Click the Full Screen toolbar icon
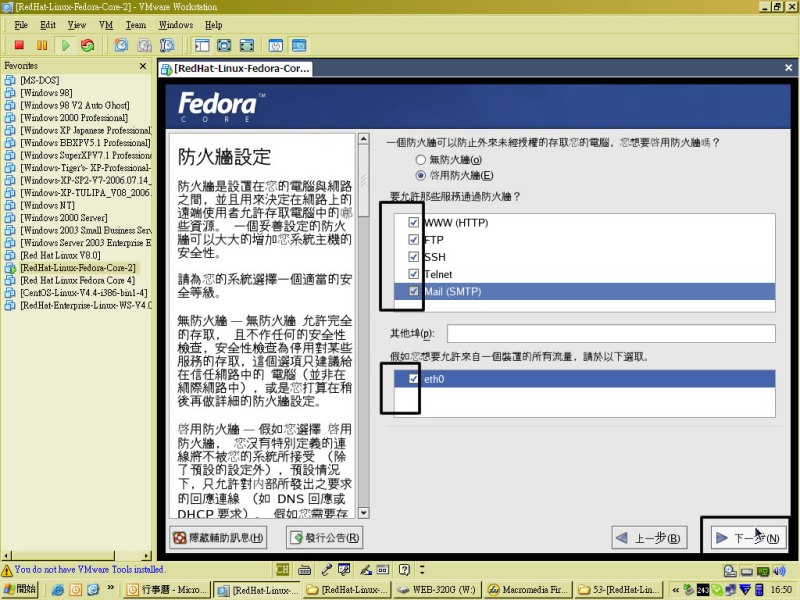This screenshot has width=800, height=600. (x=224, y=45)
